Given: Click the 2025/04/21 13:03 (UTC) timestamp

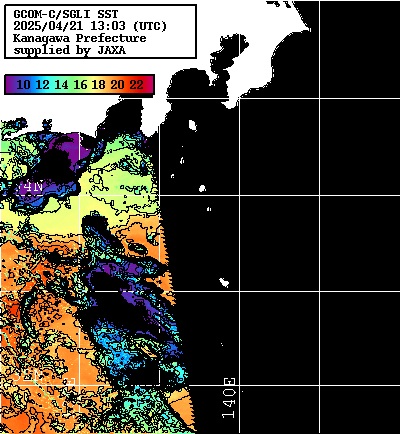Looking at the screenshot, I should [90, 26].
